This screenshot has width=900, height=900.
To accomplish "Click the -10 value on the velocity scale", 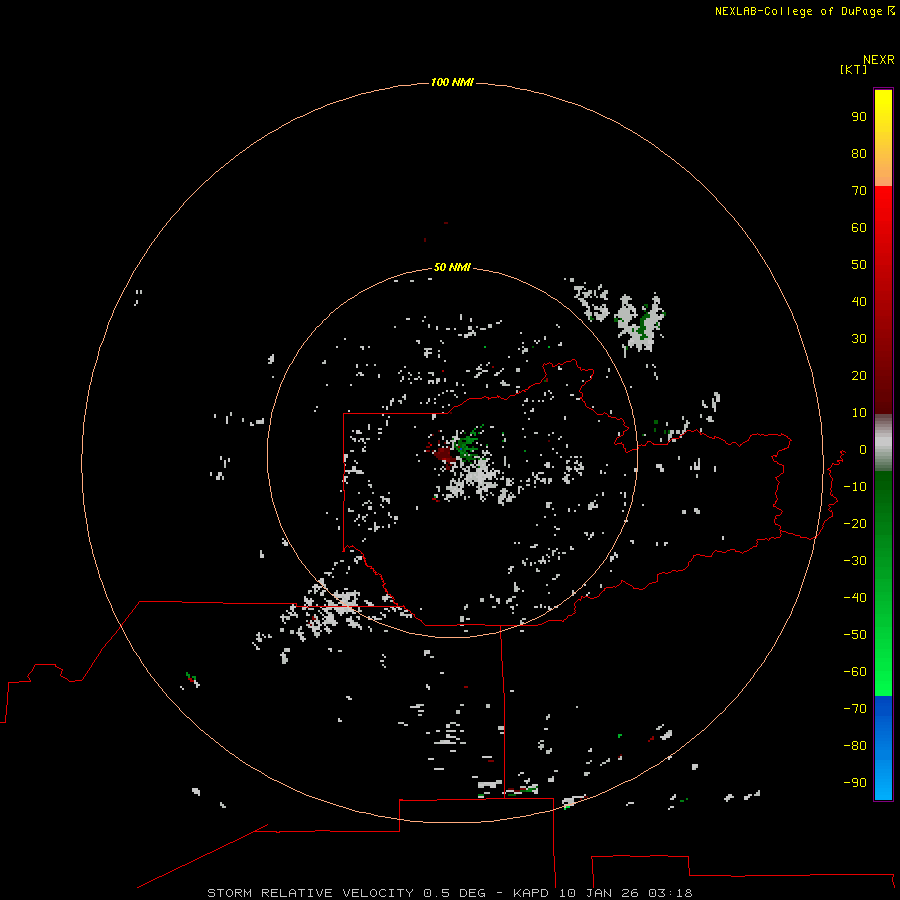I will click(855, 487).
